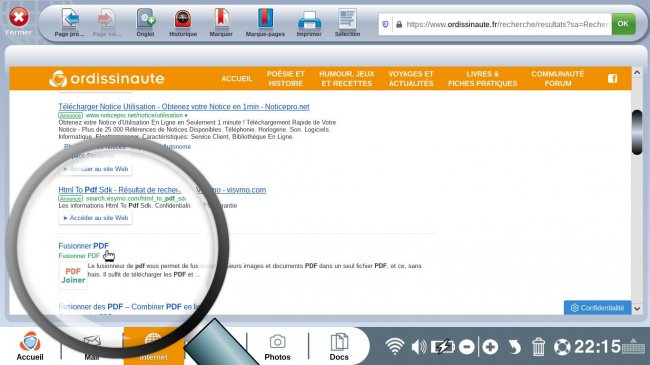
Task: Open the lifebuoy help icon
Action: (562, 347)
